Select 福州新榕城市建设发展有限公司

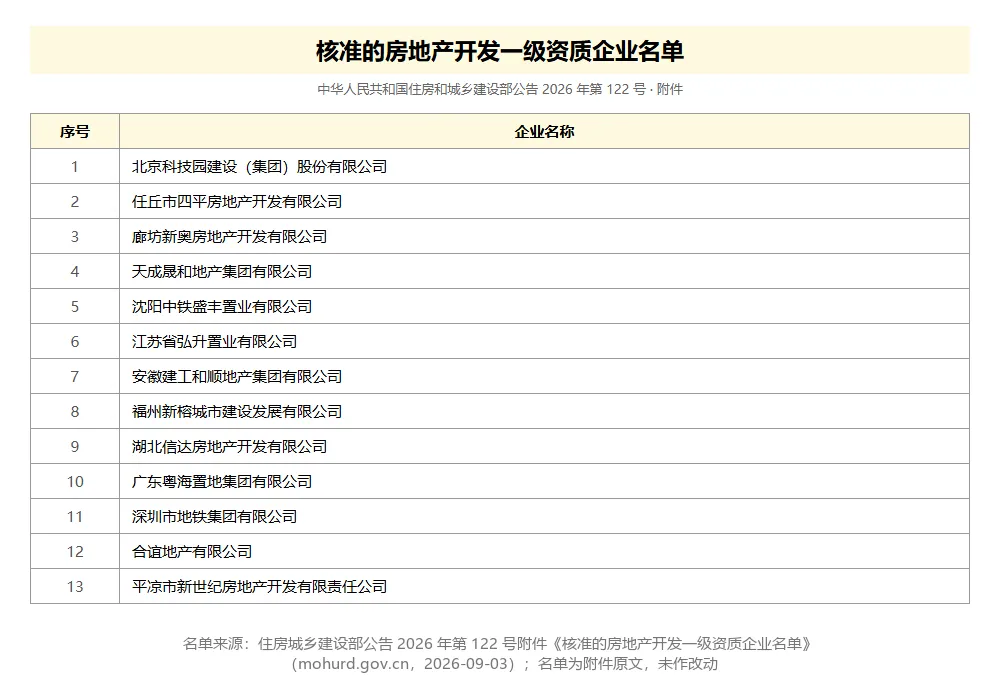pos(237,412)
